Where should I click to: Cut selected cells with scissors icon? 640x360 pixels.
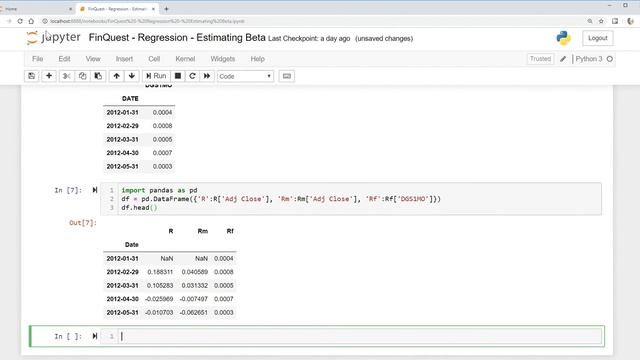tap(67, 76)
